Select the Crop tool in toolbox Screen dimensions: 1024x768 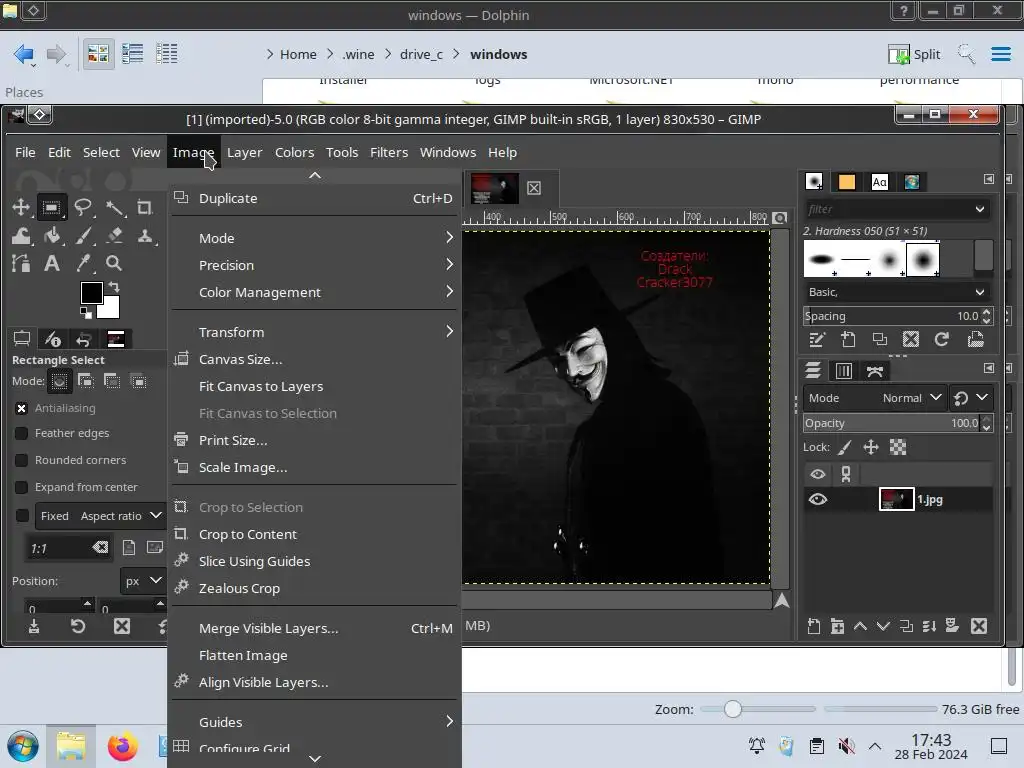pos(144,208)
